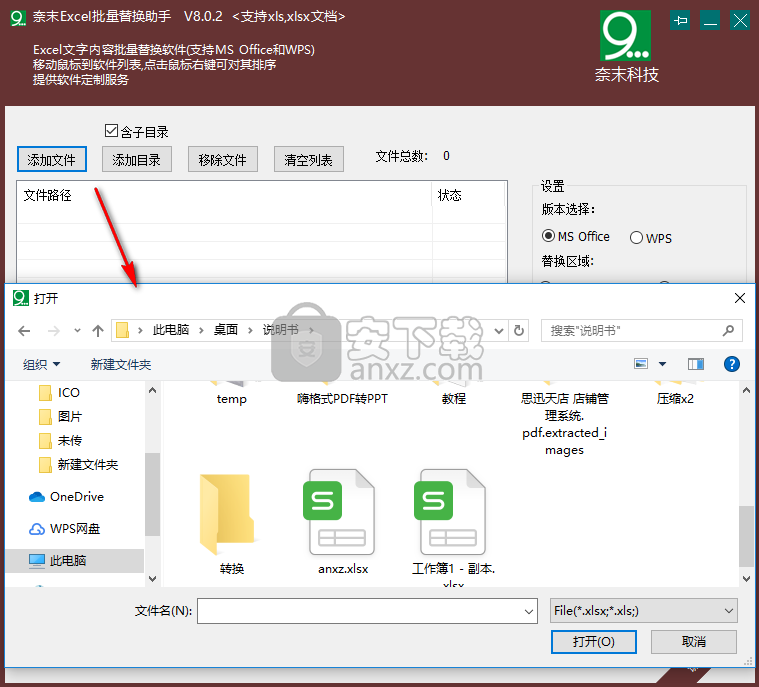The width and height of the screenshot is (759, 687).
Task: Click the search magnifier icon
Action: (729, 331)
